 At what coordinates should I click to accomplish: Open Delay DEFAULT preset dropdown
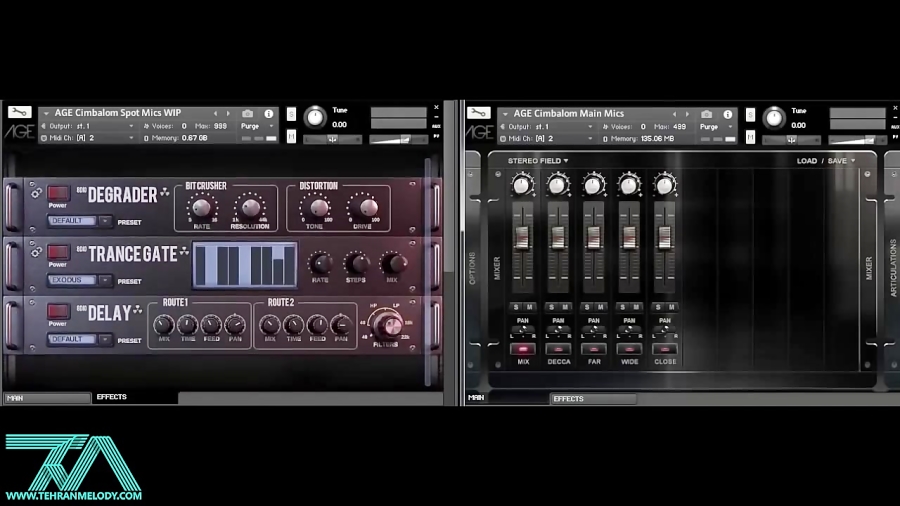pyautogui.click(x=80, y=339)
